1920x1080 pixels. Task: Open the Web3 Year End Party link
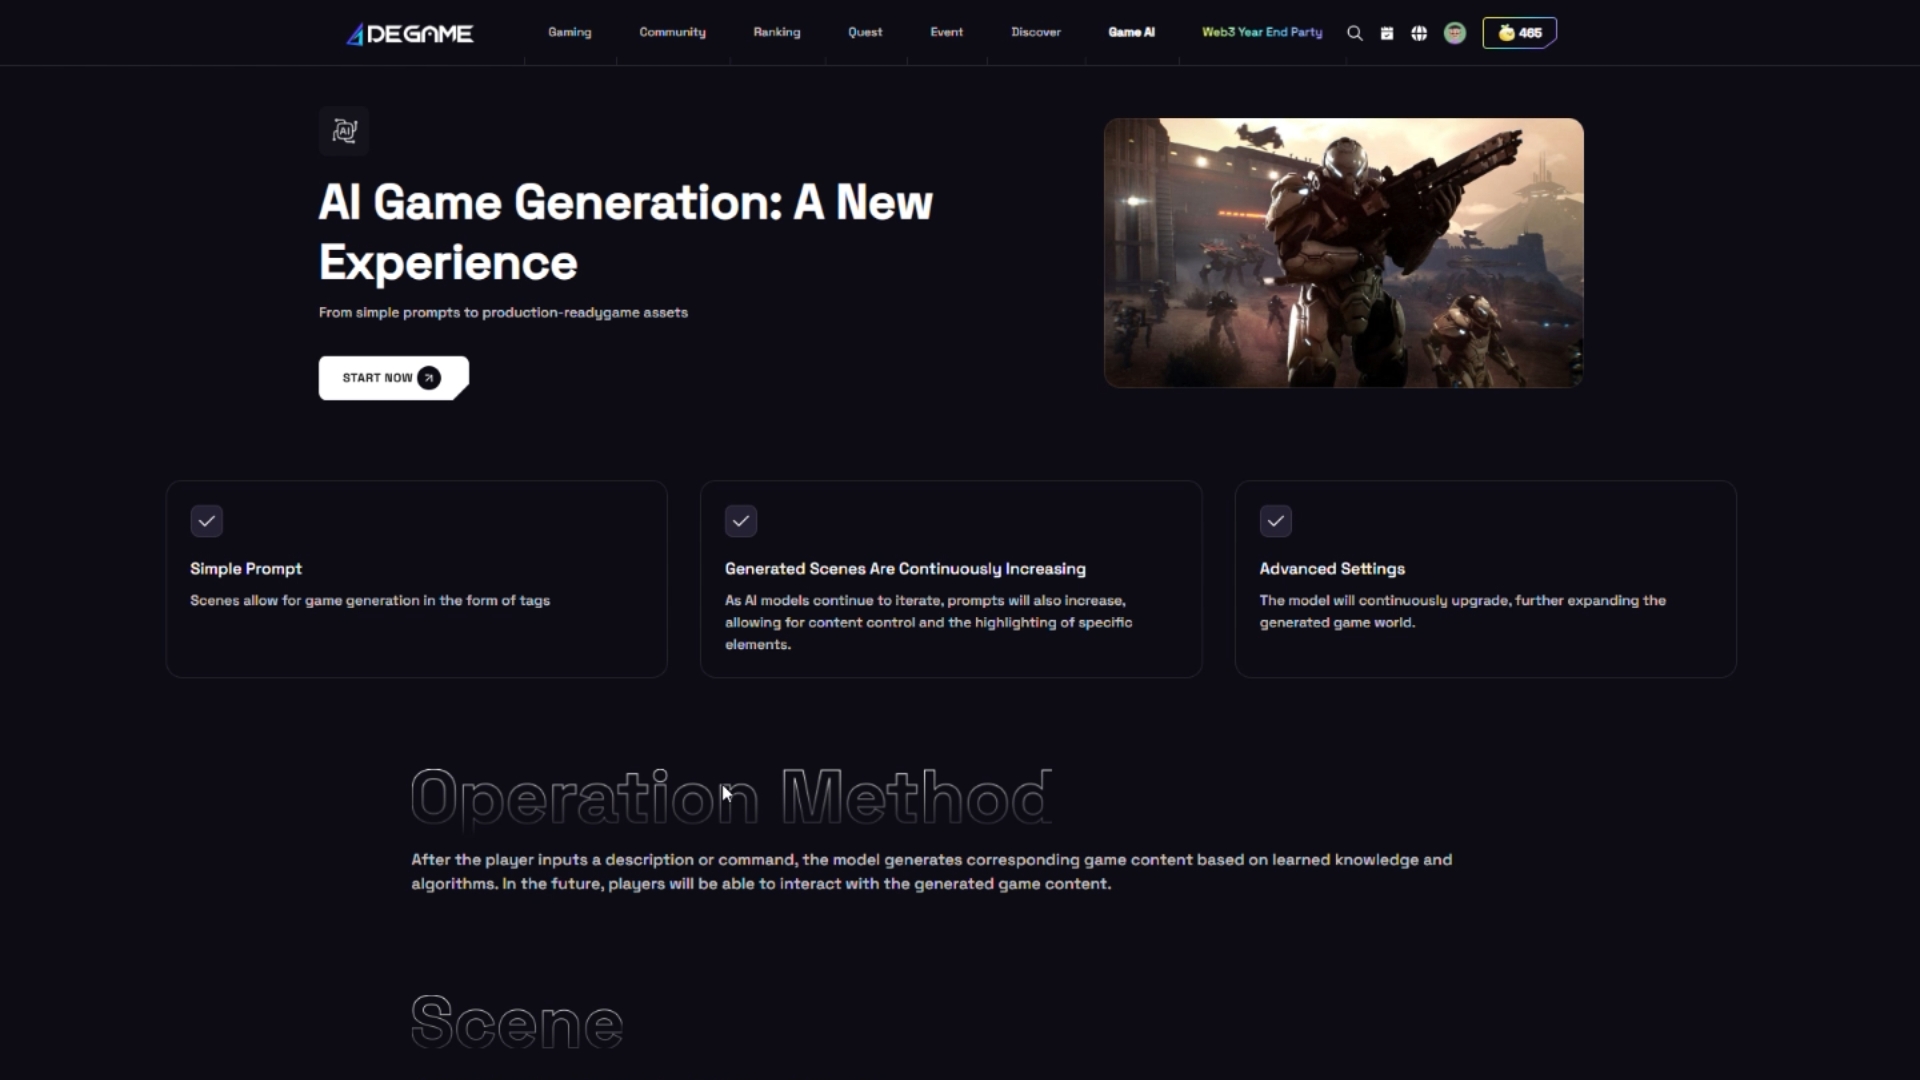click(1261, 33)
